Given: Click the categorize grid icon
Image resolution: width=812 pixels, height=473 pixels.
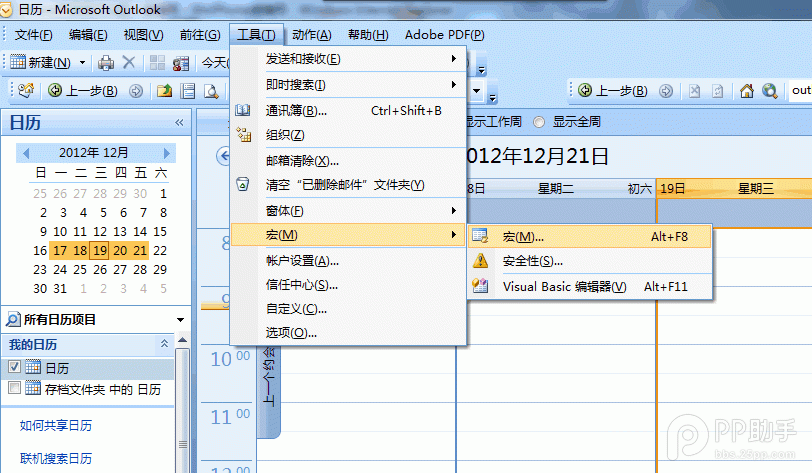Looking at the screenshot, I should click(157, 63).
